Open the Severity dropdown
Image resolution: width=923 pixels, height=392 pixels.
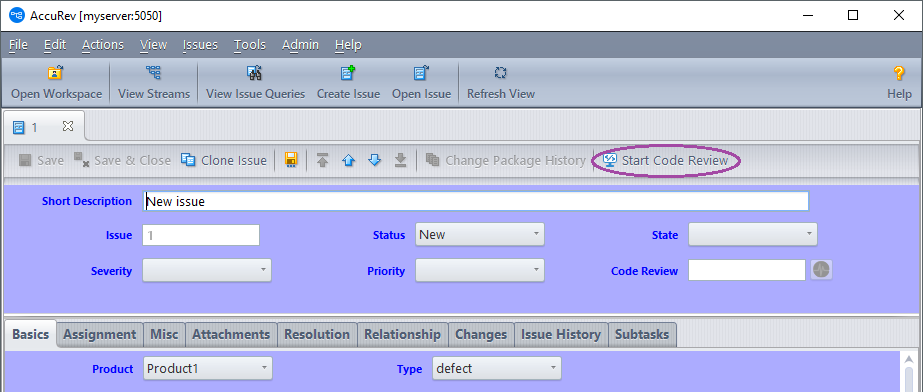coord(207,270)
